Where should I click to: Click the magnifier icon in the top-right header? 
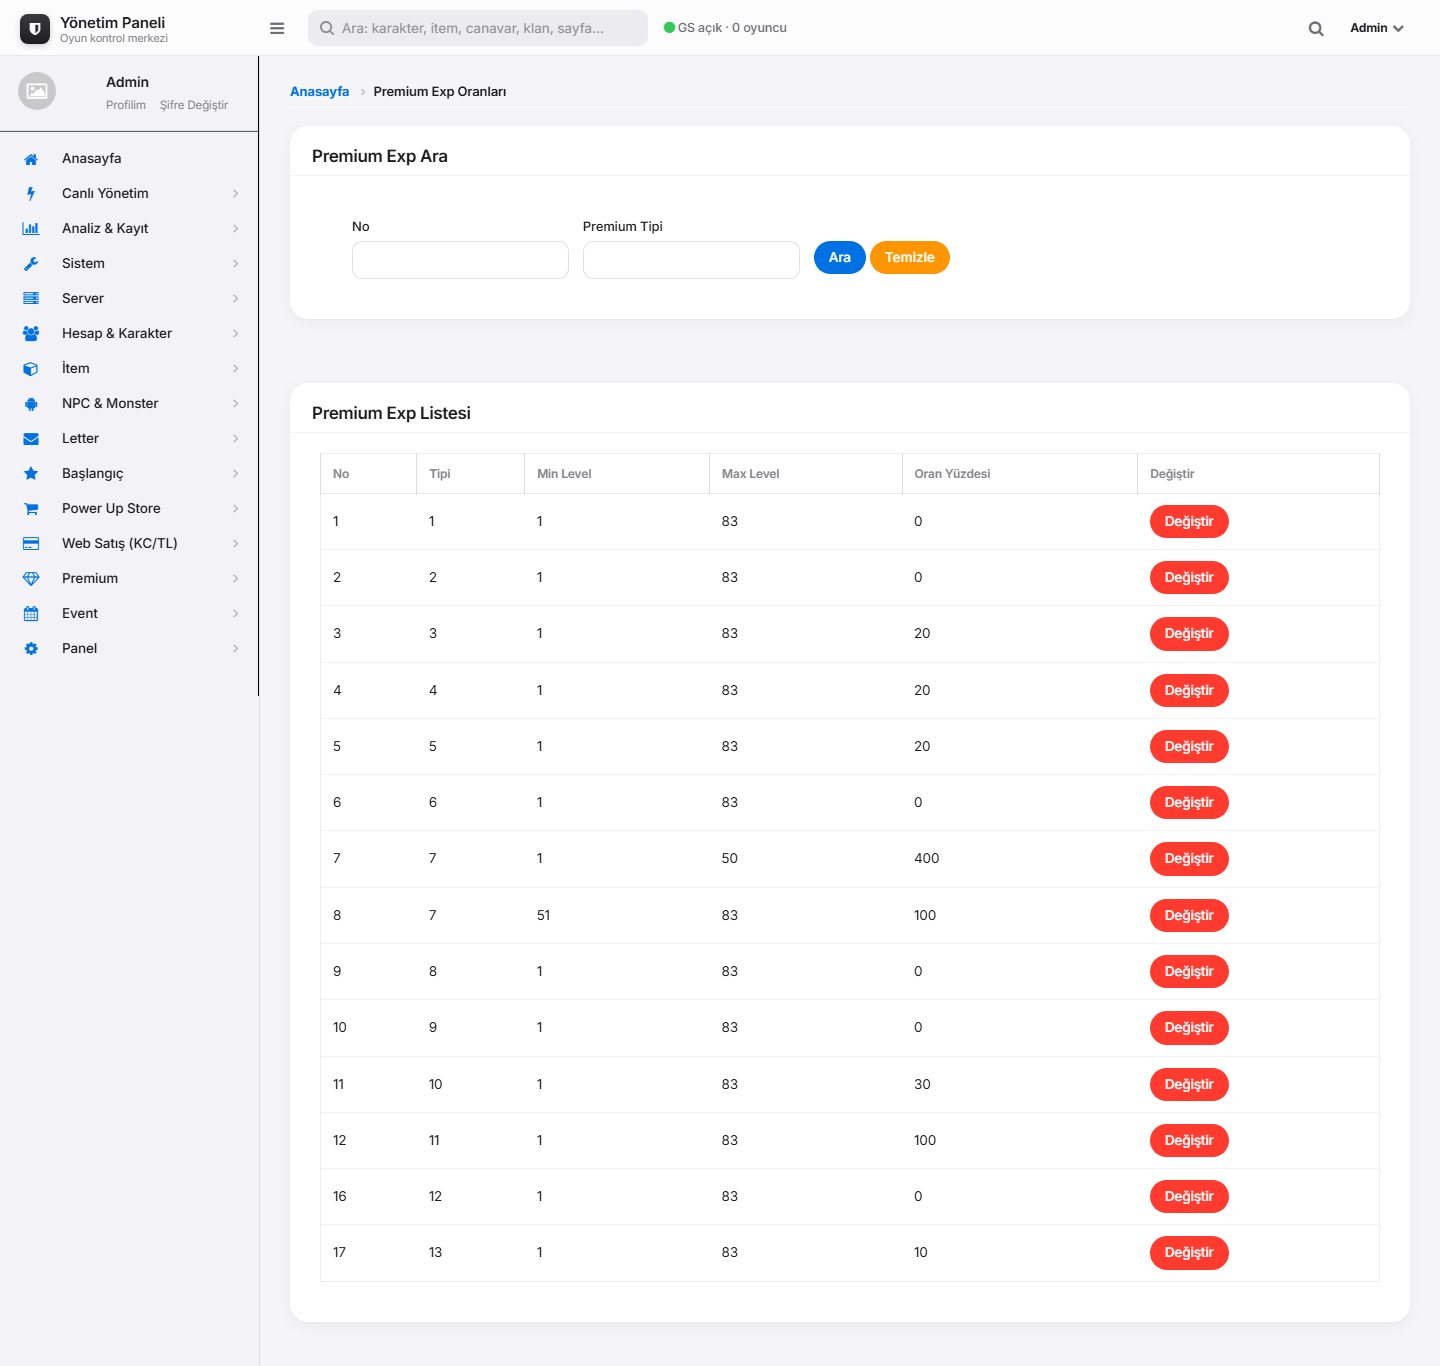1316,28
